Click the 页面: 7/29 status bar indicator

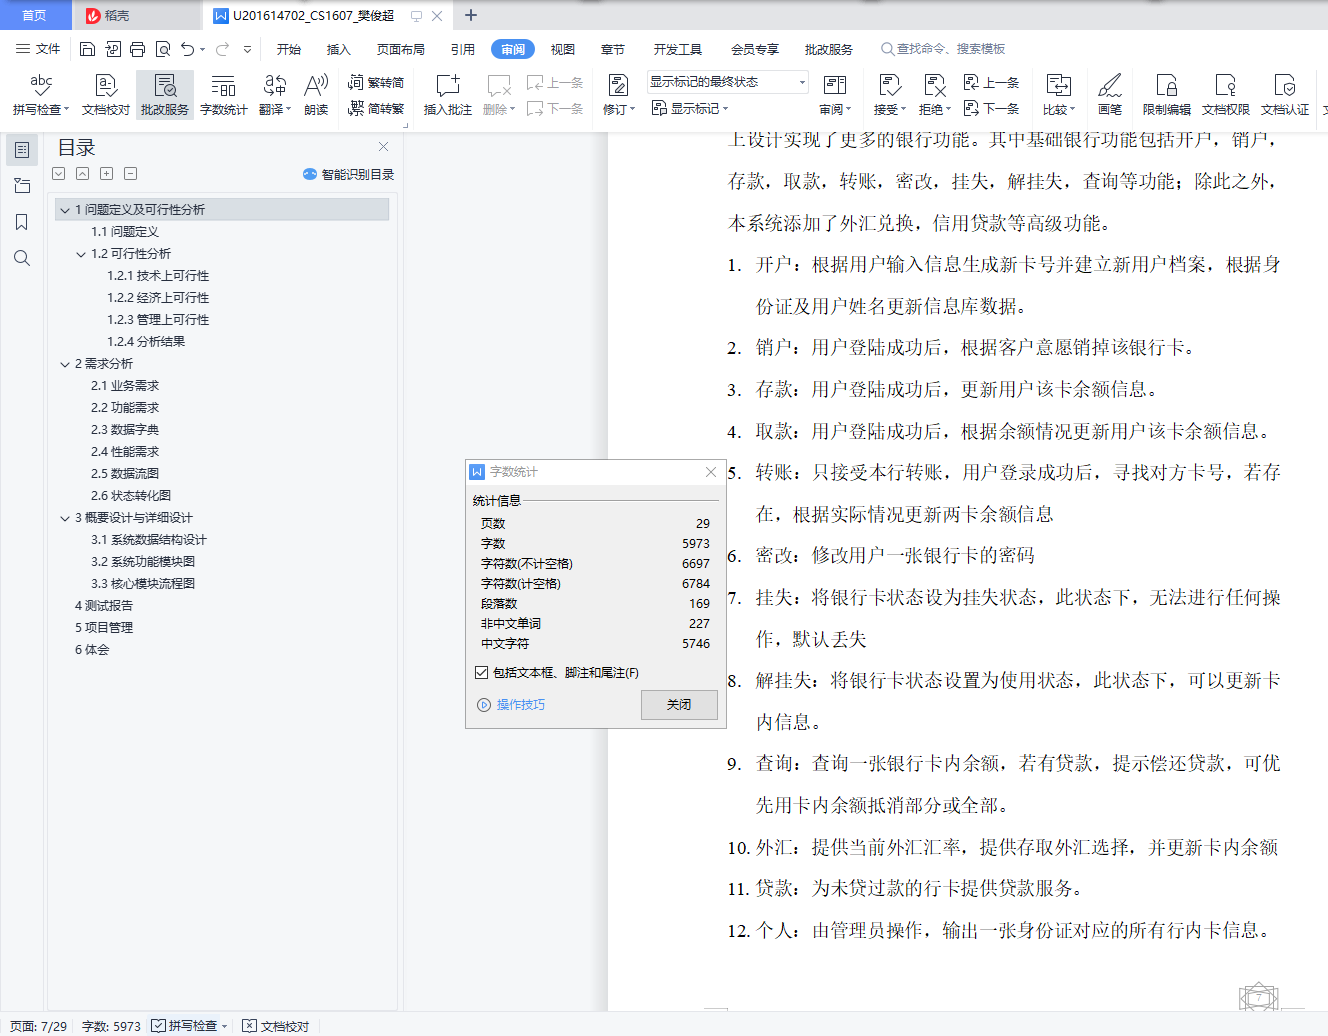(x=38, y=1026)
